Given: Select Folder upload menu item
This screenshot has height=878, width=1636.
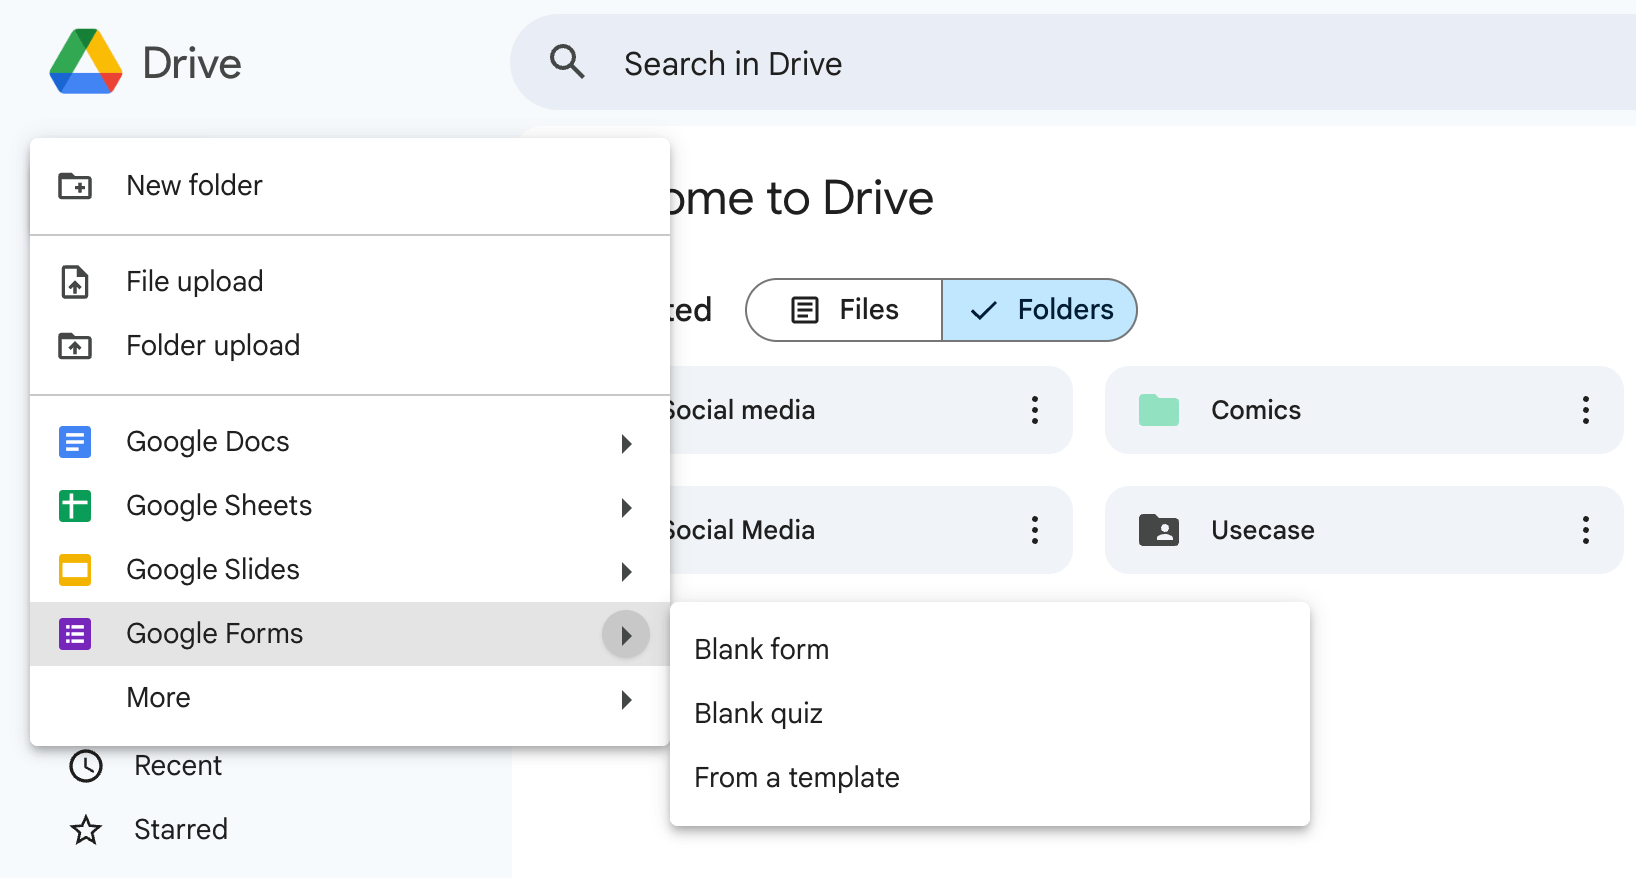Looking at the screenshot, I should point(350,346).
